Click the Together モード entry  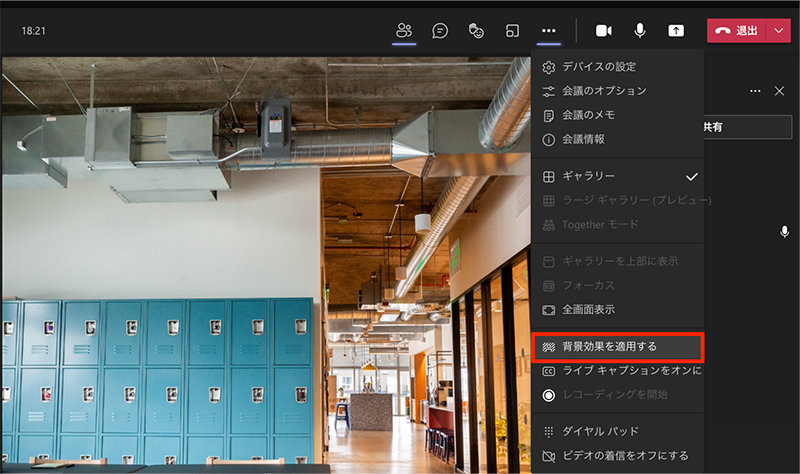pyautogui.click(x=617, y=224)
